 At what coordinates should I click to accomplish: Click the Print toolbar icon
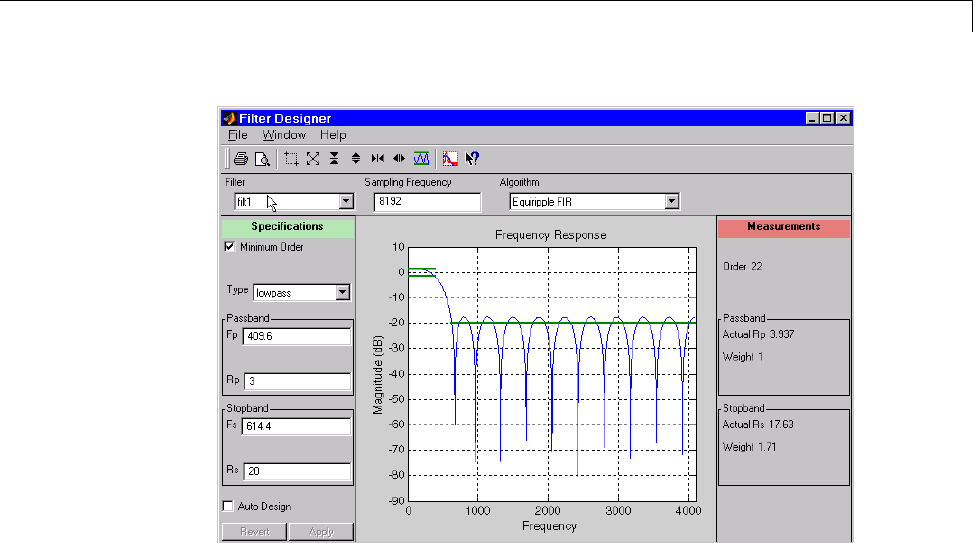tap(240, 158)
